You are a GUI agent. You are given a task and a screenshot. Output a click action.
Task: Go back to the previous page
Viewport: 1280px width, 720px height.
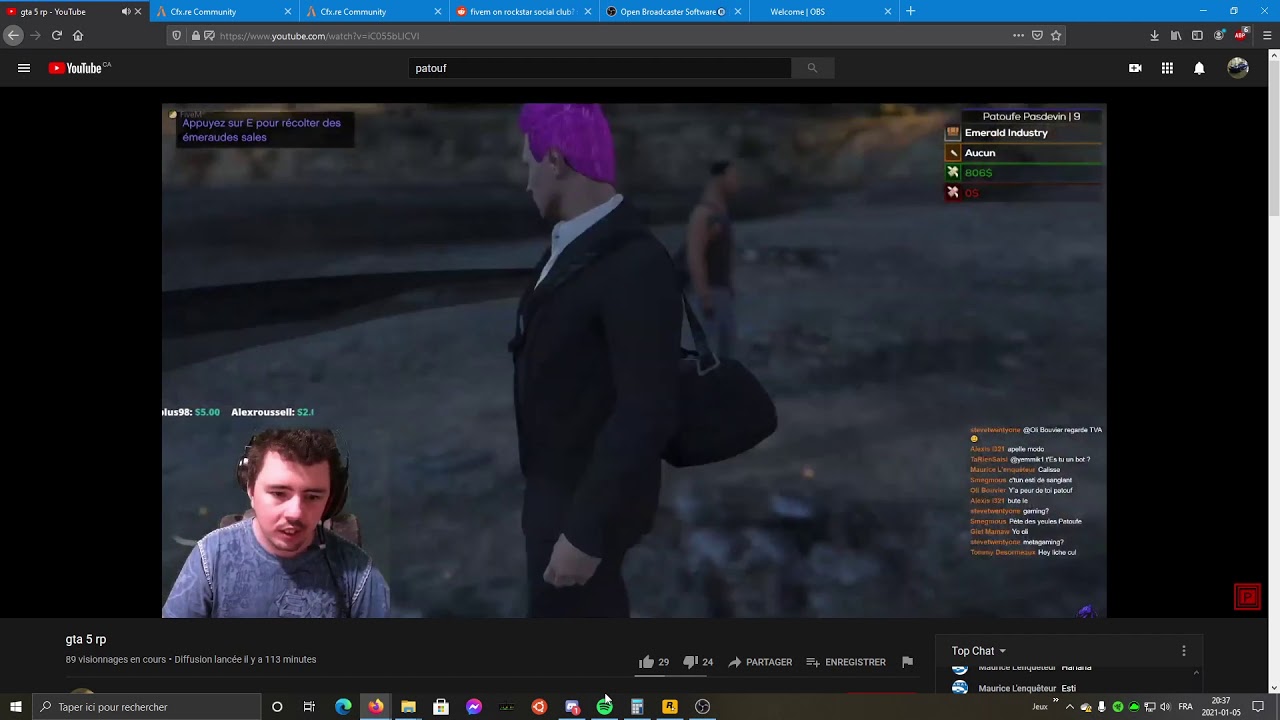tap(13, 35)
